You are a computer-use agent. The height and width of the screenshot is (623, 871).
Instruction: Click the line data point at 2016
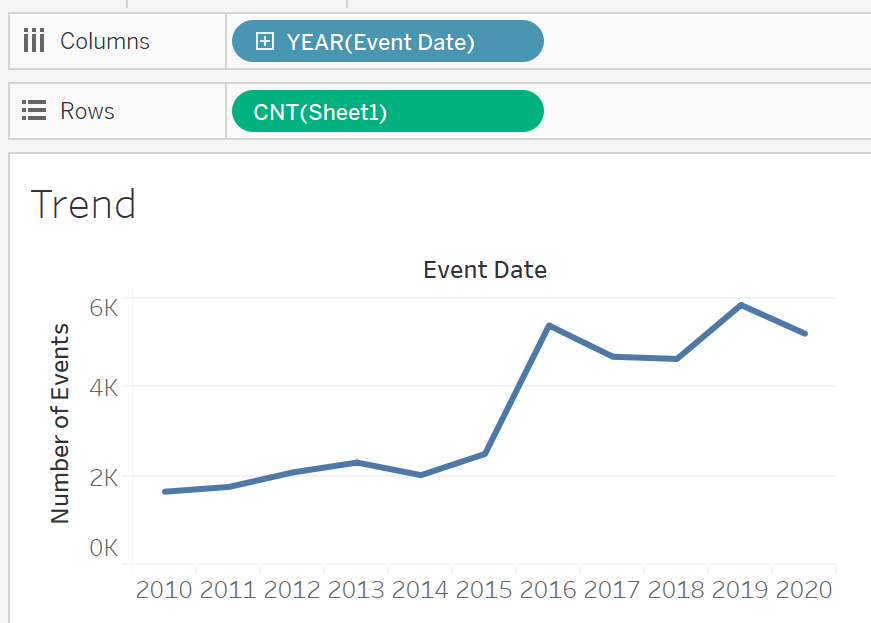click(x=549, y=326)
